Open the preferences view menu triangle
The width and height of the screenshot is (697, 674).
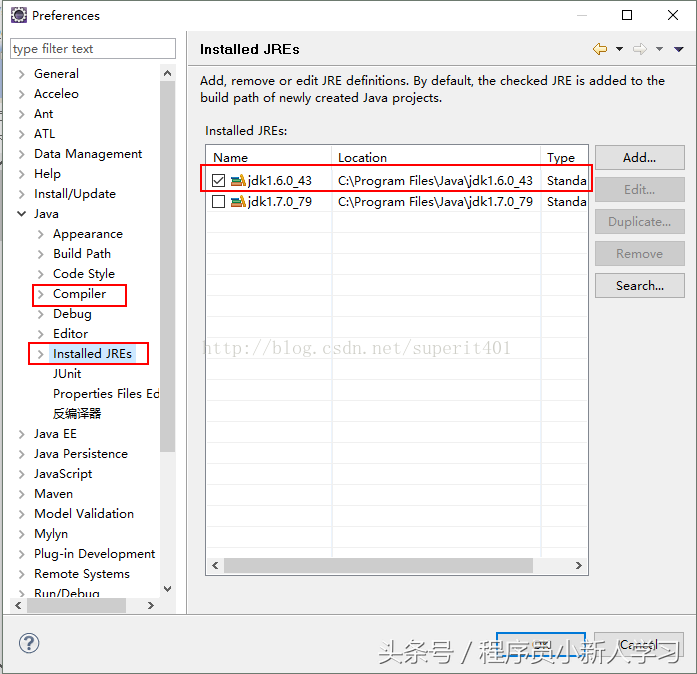pyautogui.click(x=679, y=49)
